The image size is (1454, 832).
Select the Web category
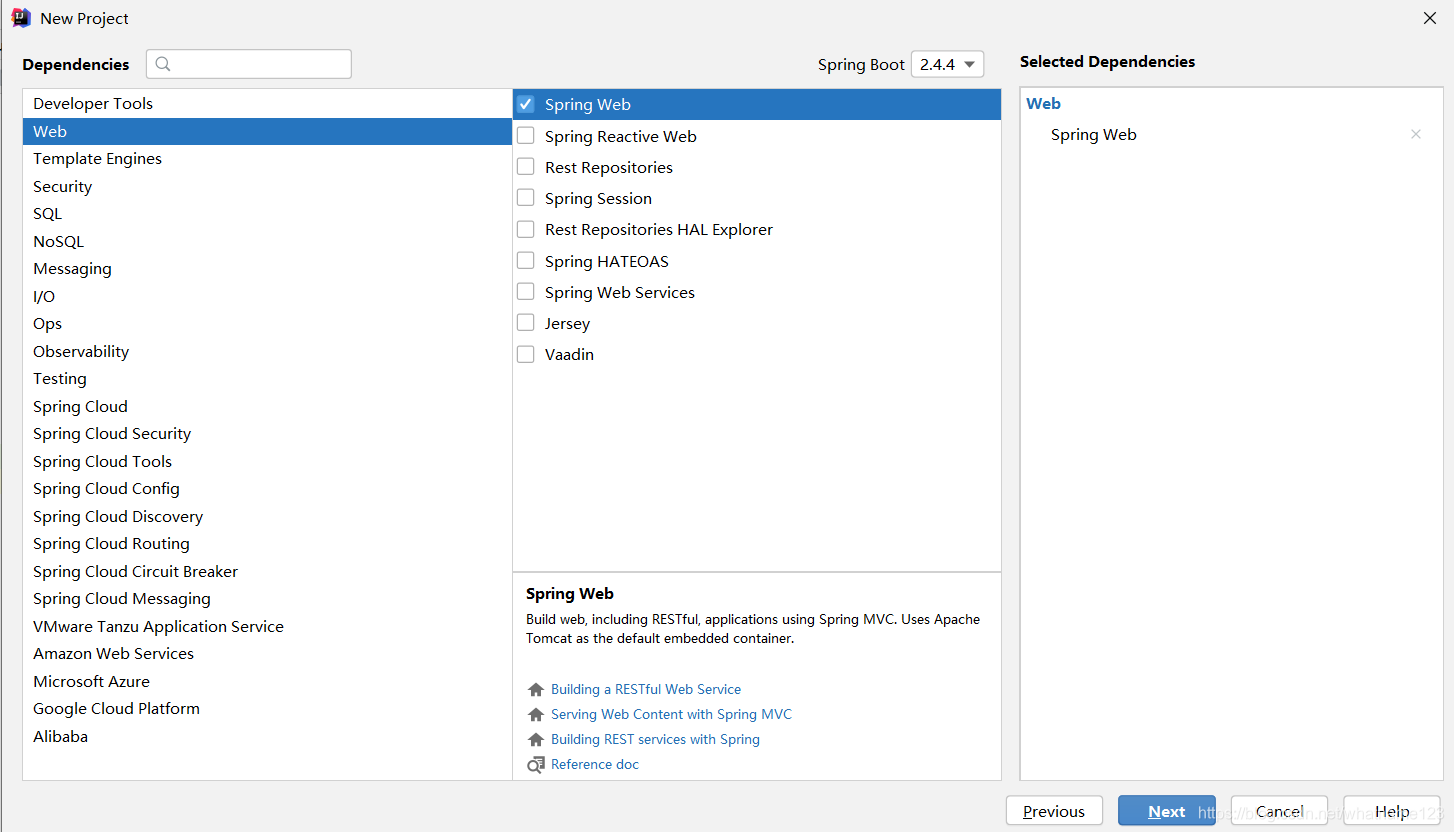pyautogui.click(x=267, y=131)
